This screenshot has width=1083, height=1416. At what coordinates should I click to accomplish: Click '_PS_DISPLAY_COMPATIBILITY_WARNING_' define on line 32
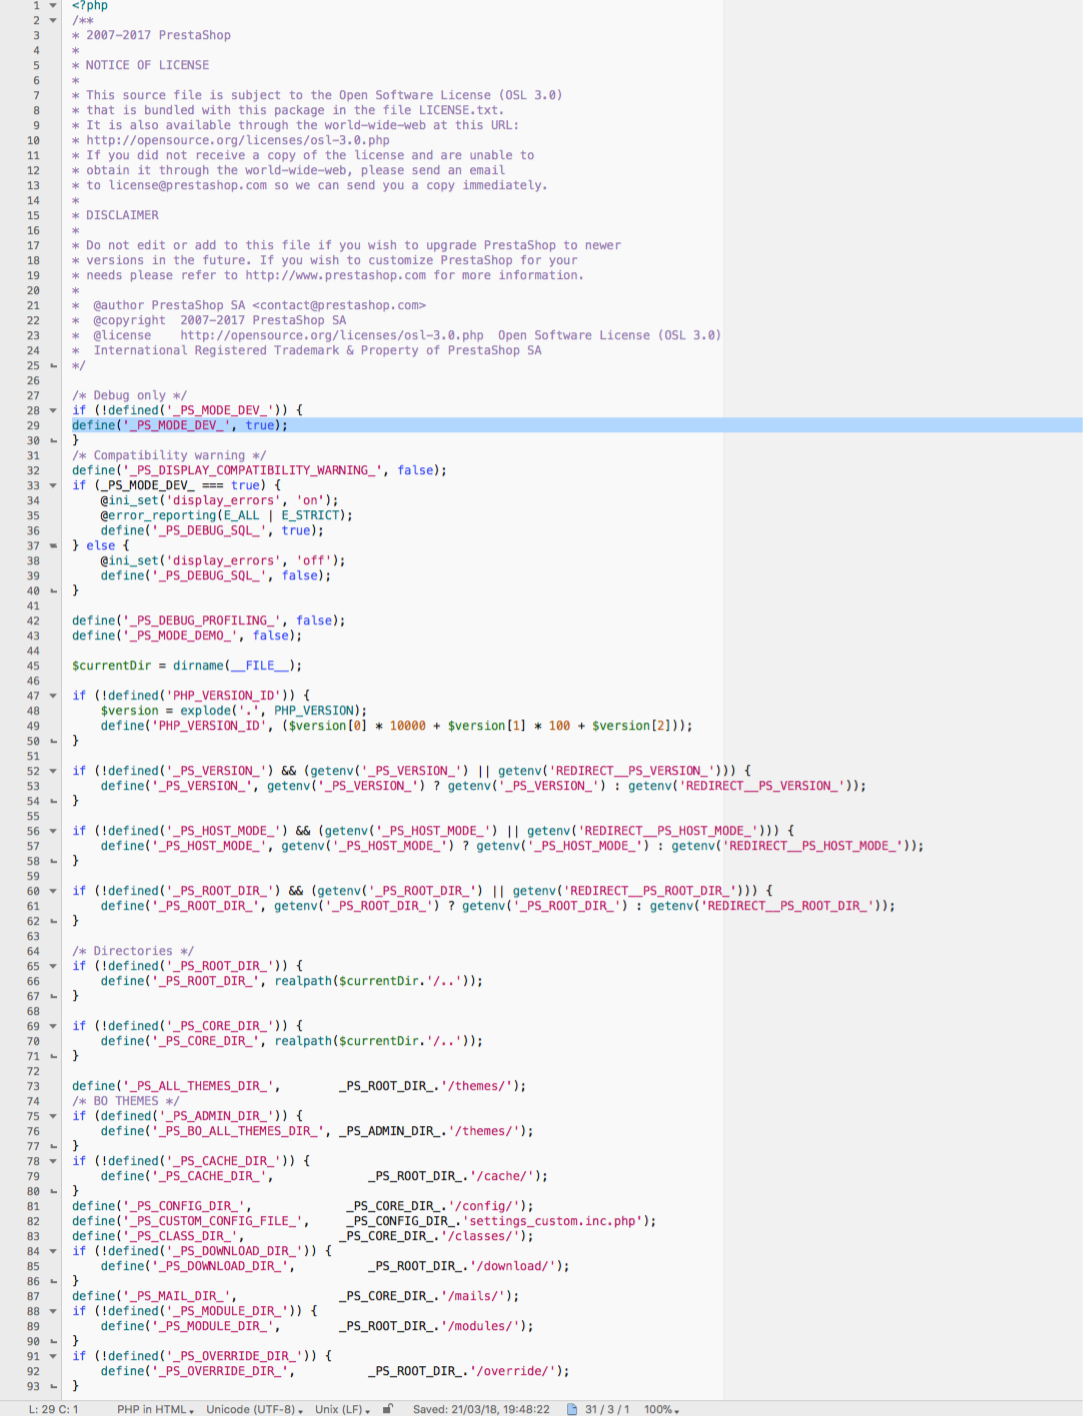click(259, 470)
